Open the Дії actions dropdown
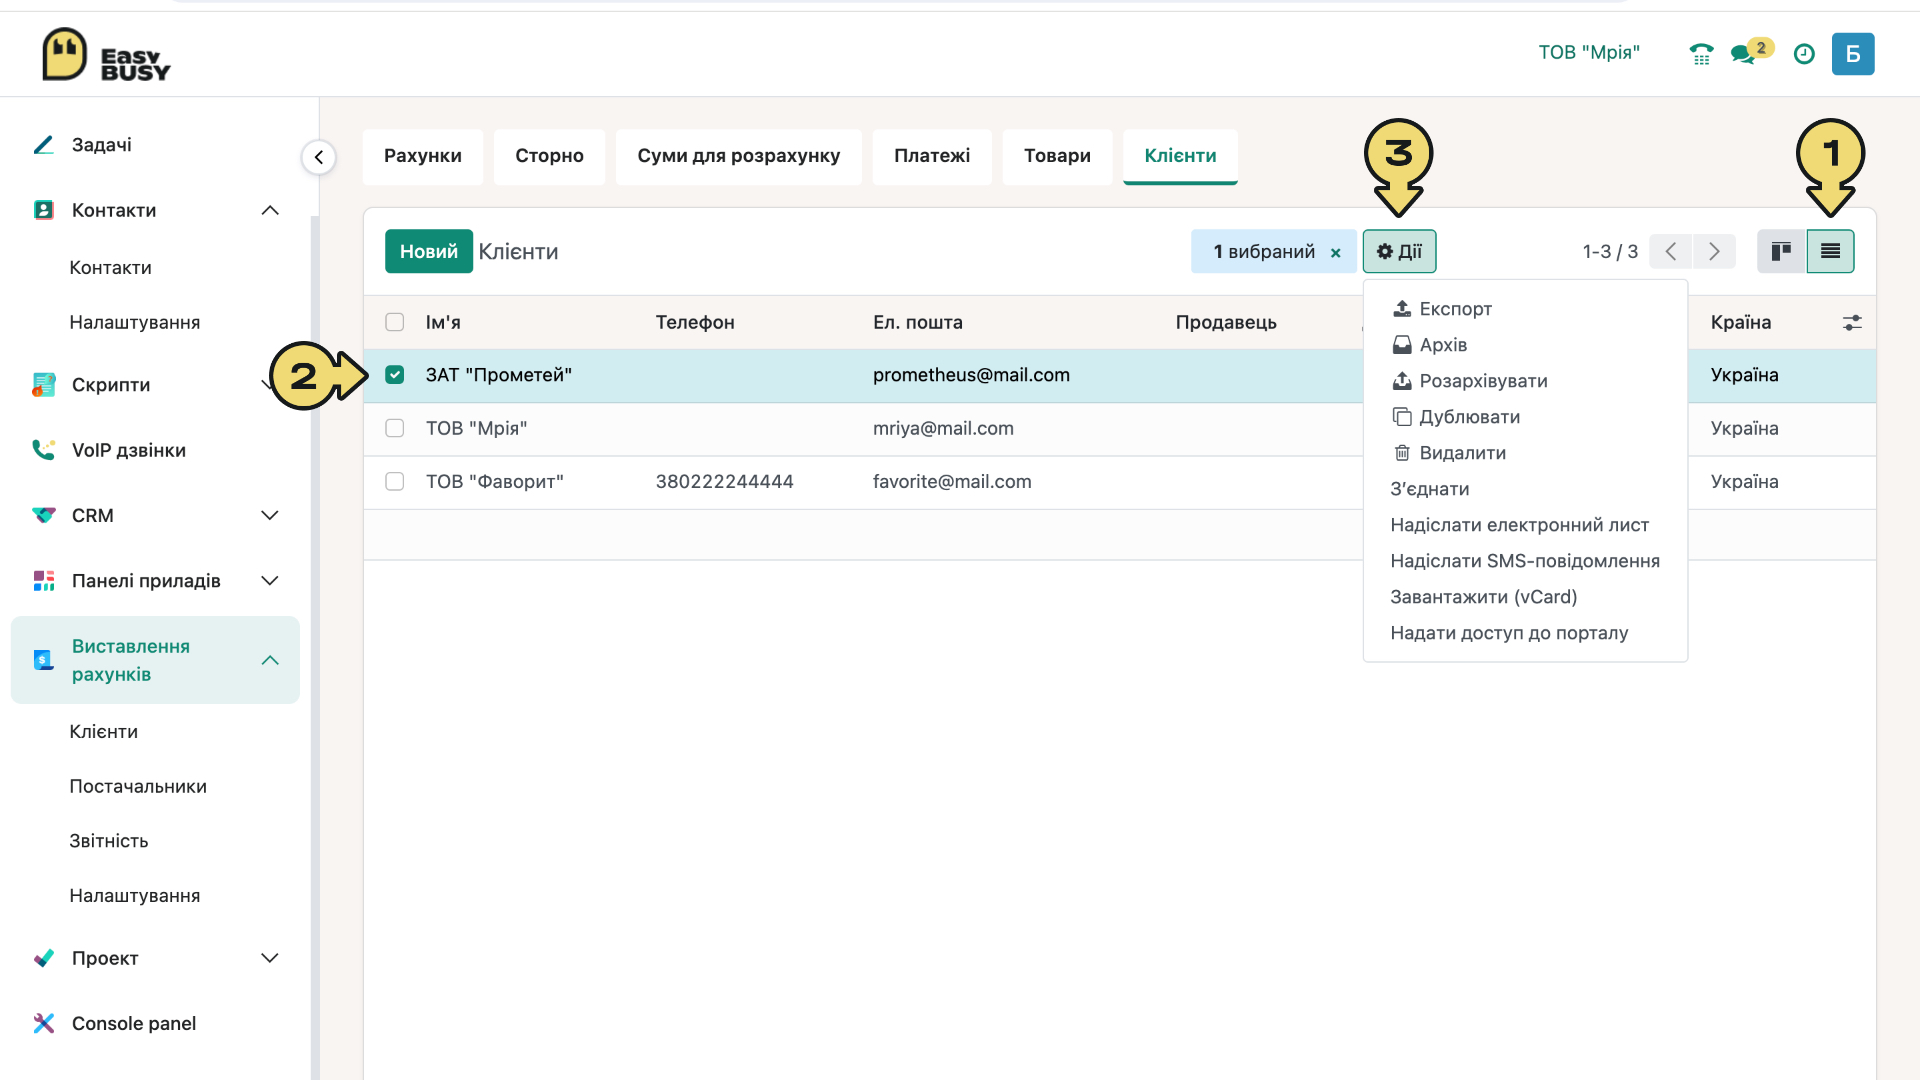Viewport: 1920px width, 1080px height. 1399,251
